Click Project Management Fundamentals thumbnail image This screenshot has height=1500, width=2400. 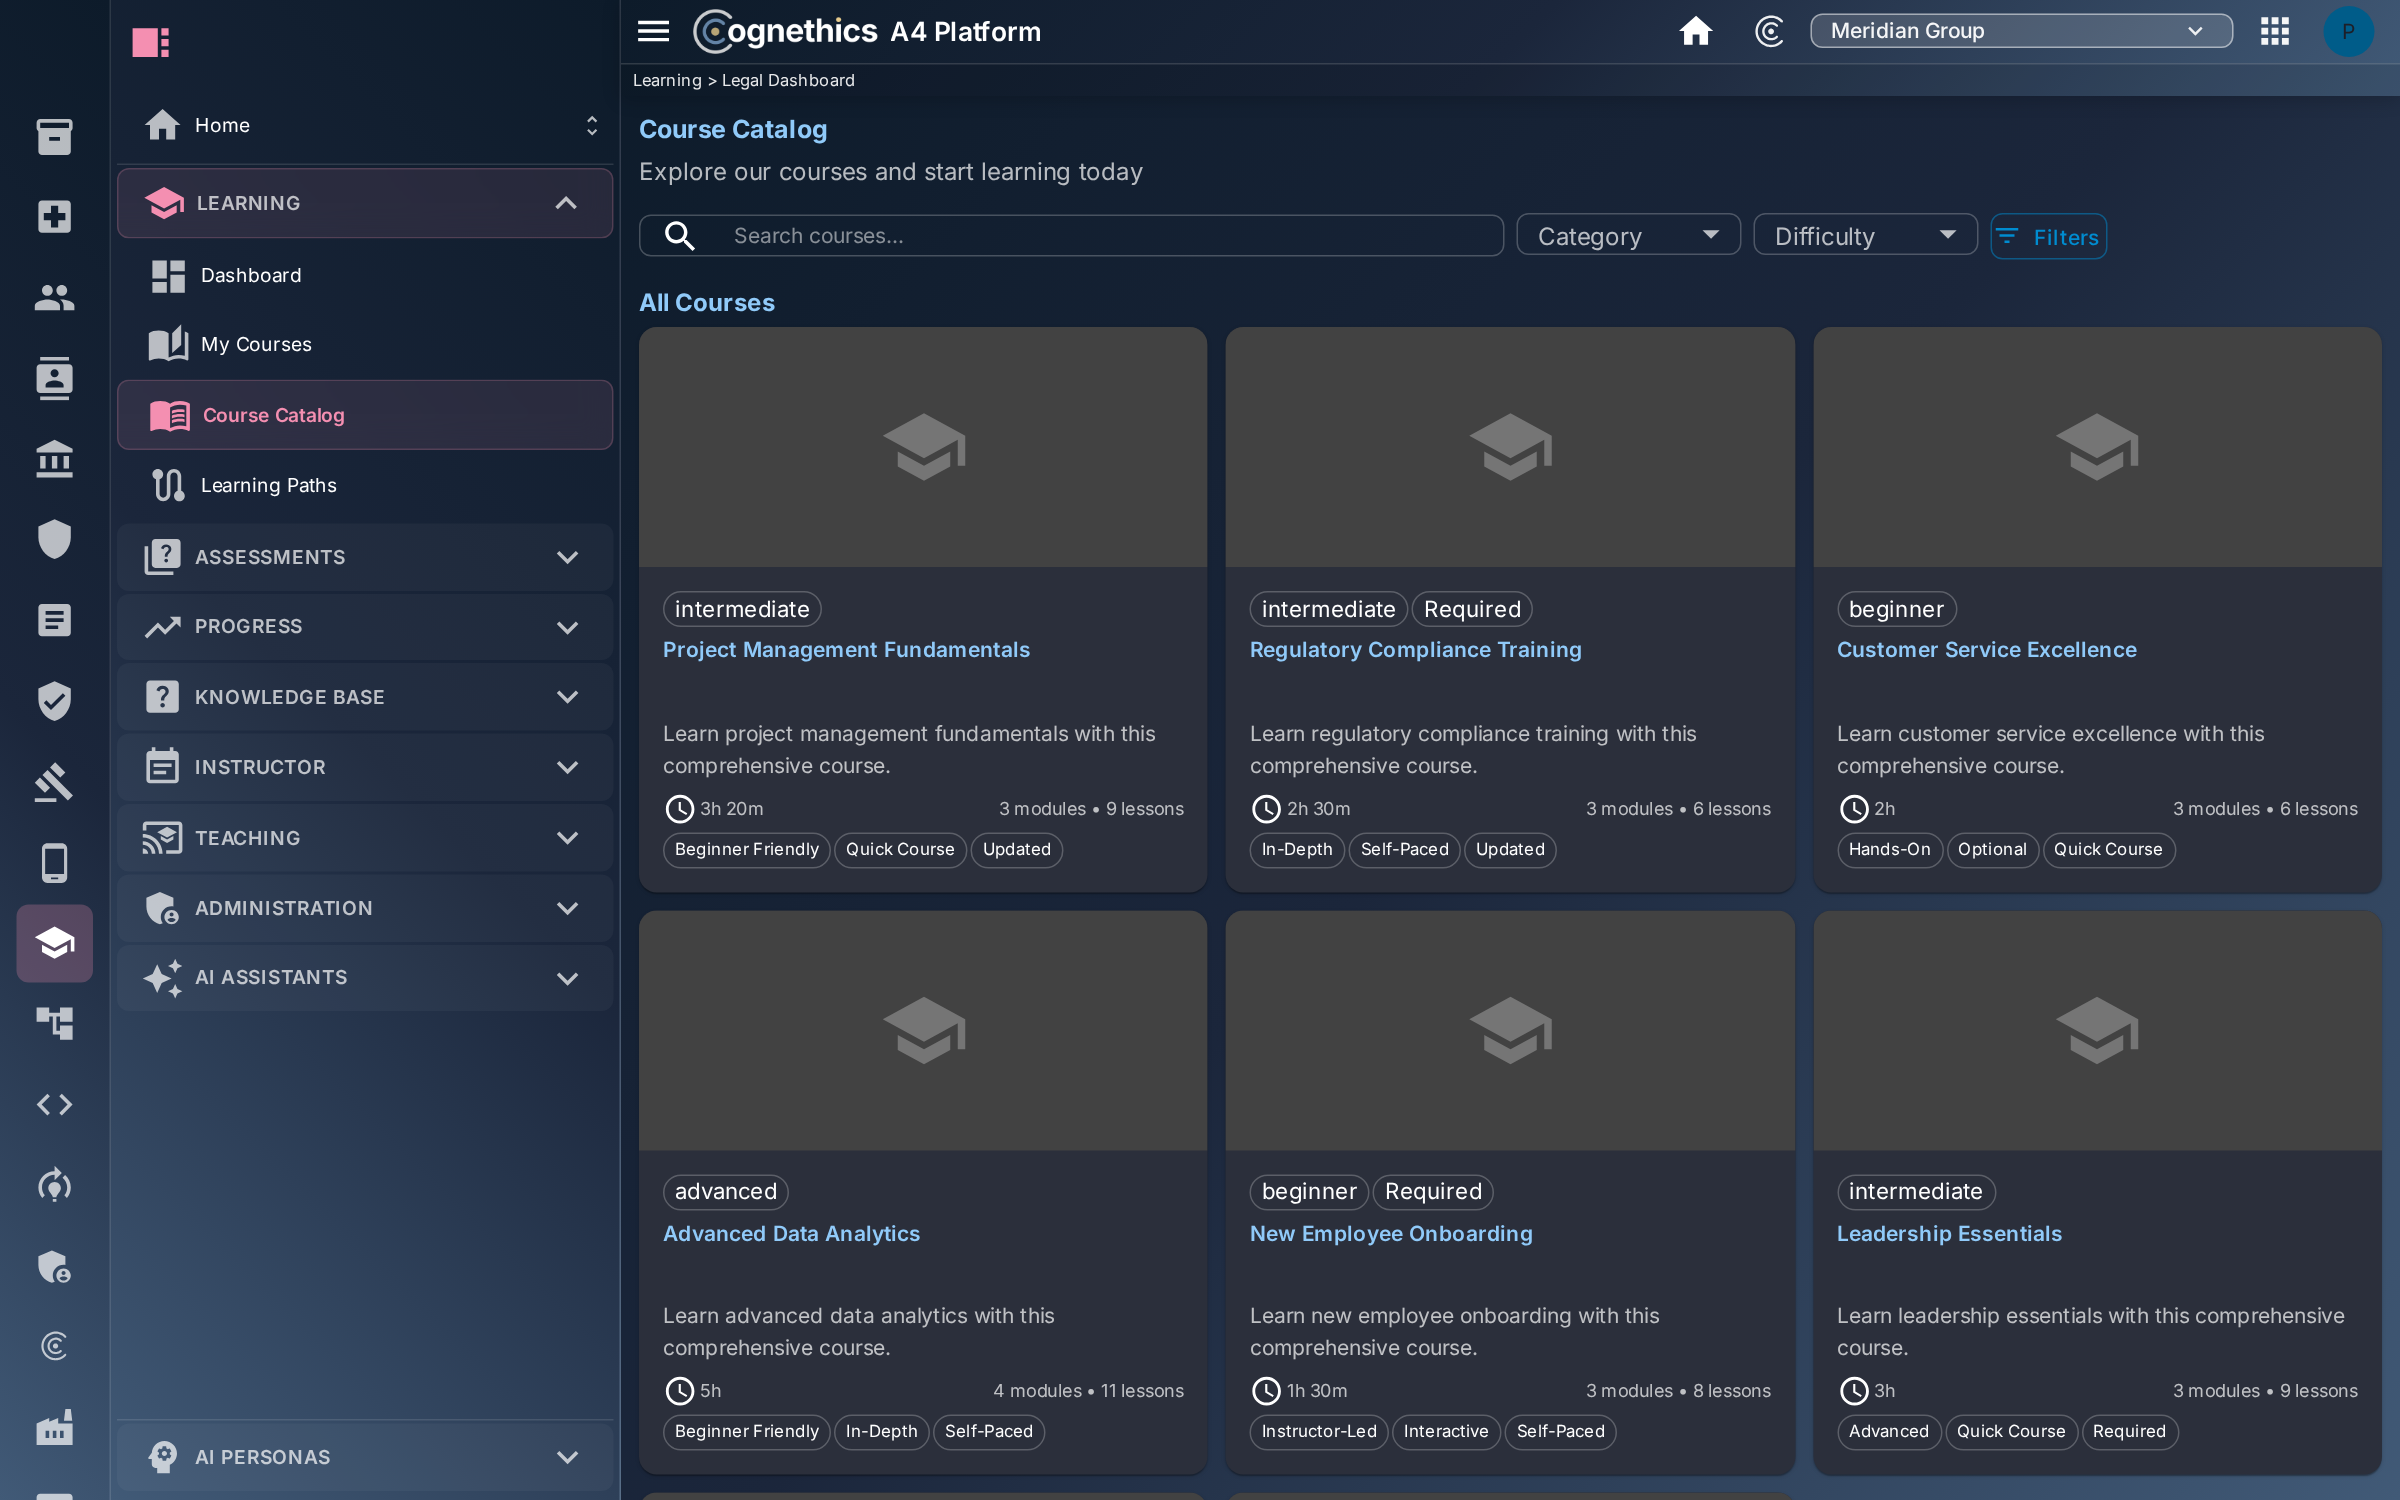(923, 447)
